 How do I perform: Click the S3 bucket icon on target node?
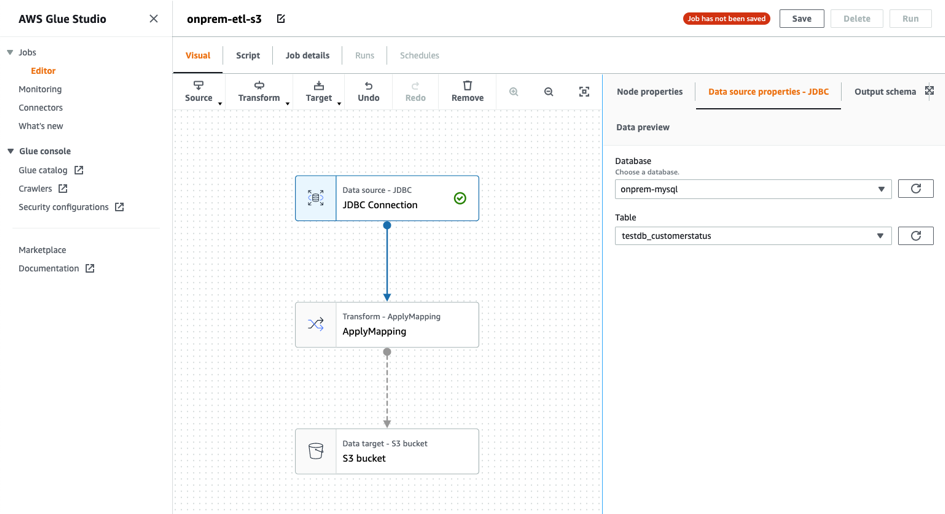(316, 451)
